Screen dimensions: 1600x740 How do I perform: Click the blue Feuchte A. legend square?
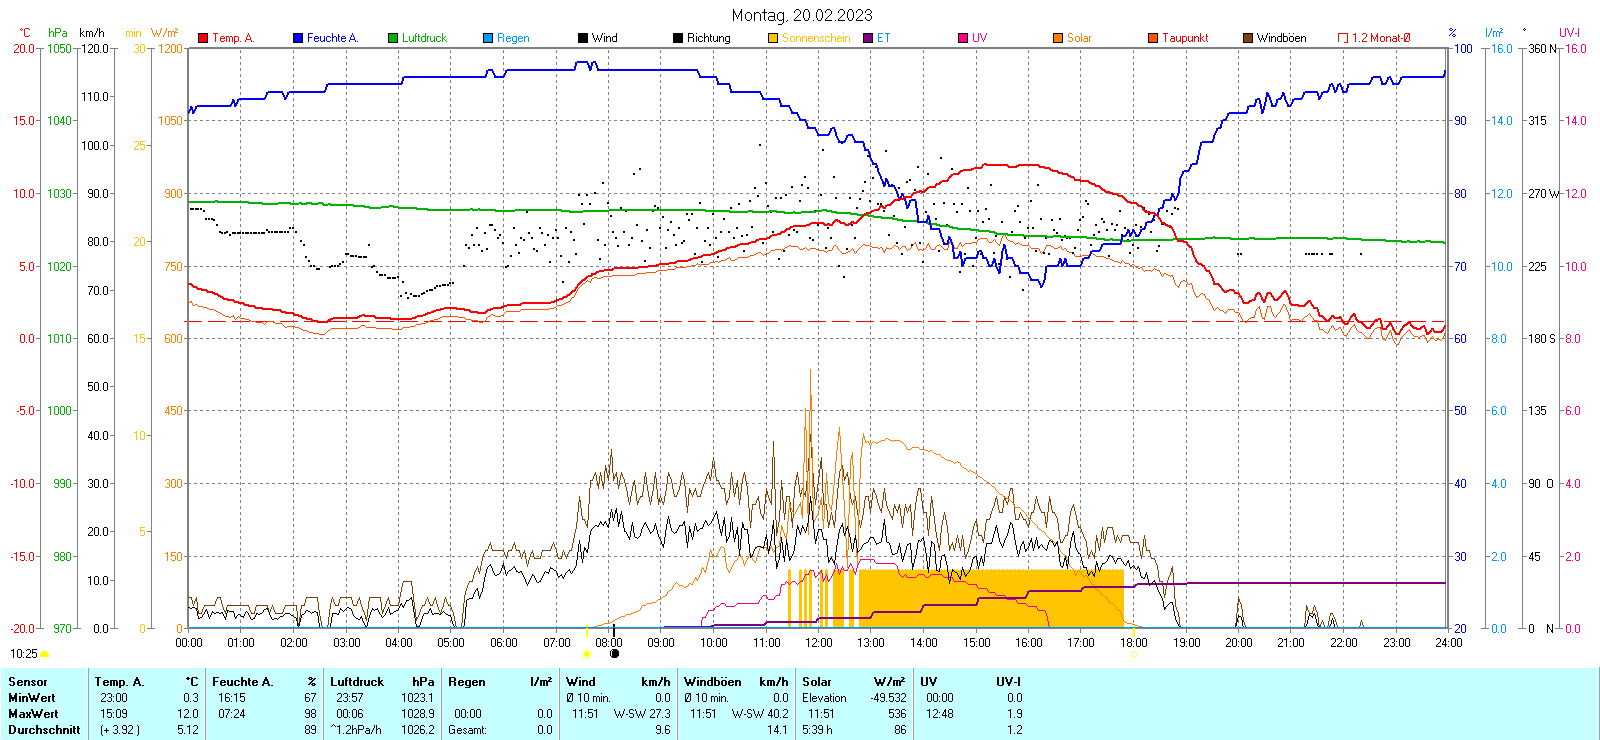coord(298,38)
